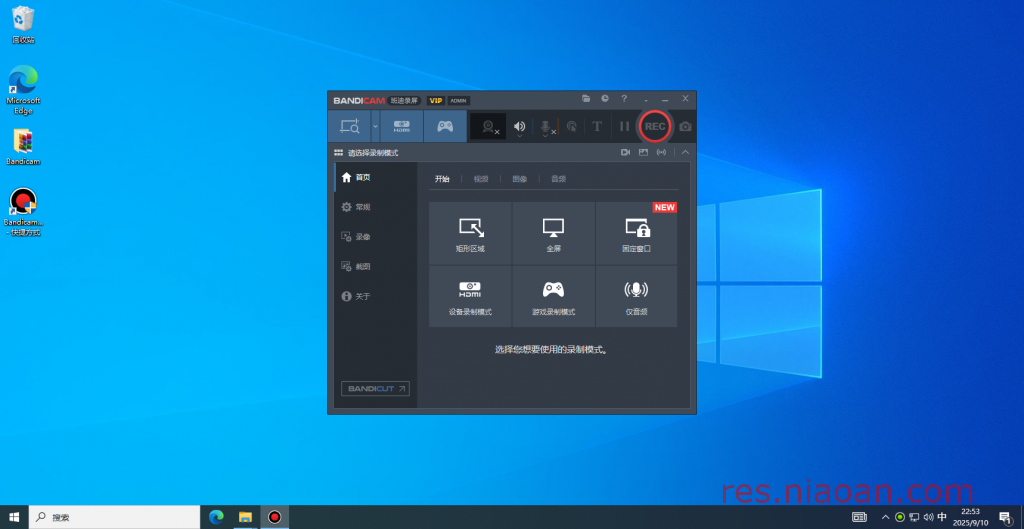Viewport: 1024px width, 529px height.
Task: Open the news widget icon in taskbar
Action: [x=859, y=517]
